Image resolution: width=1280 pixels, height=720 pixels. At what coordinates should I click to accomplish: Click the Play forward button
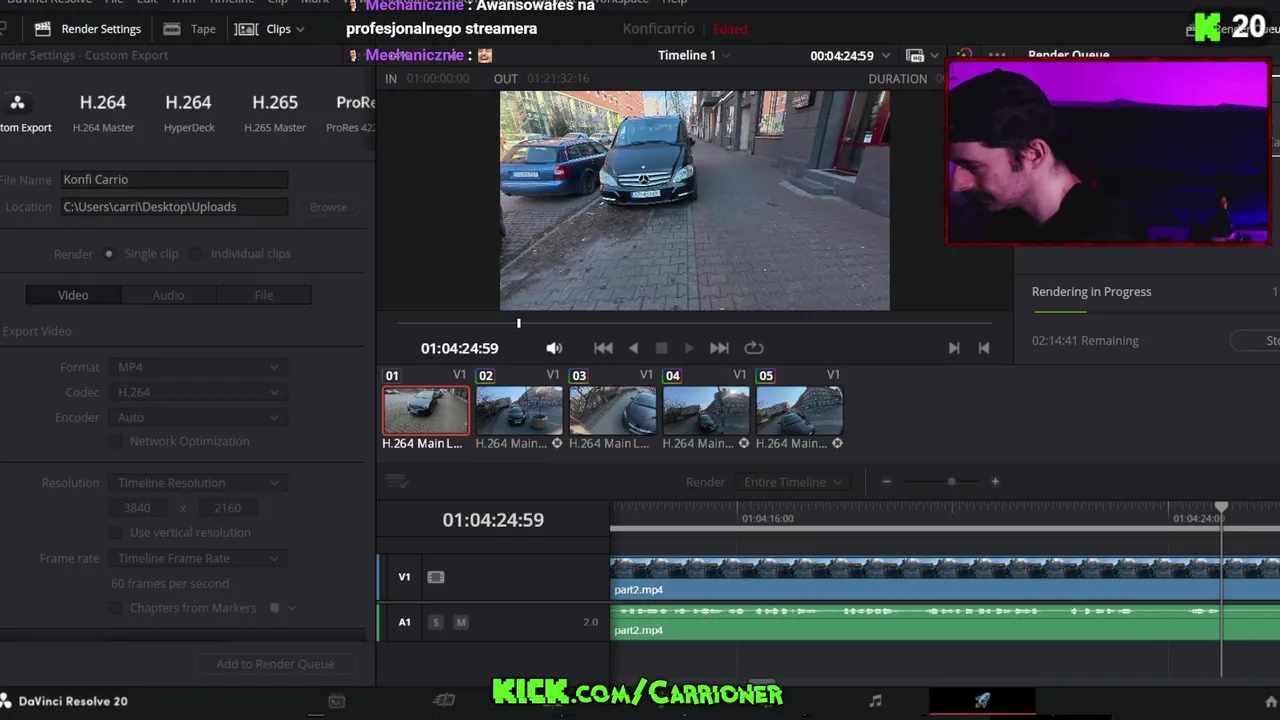point(689,348)
